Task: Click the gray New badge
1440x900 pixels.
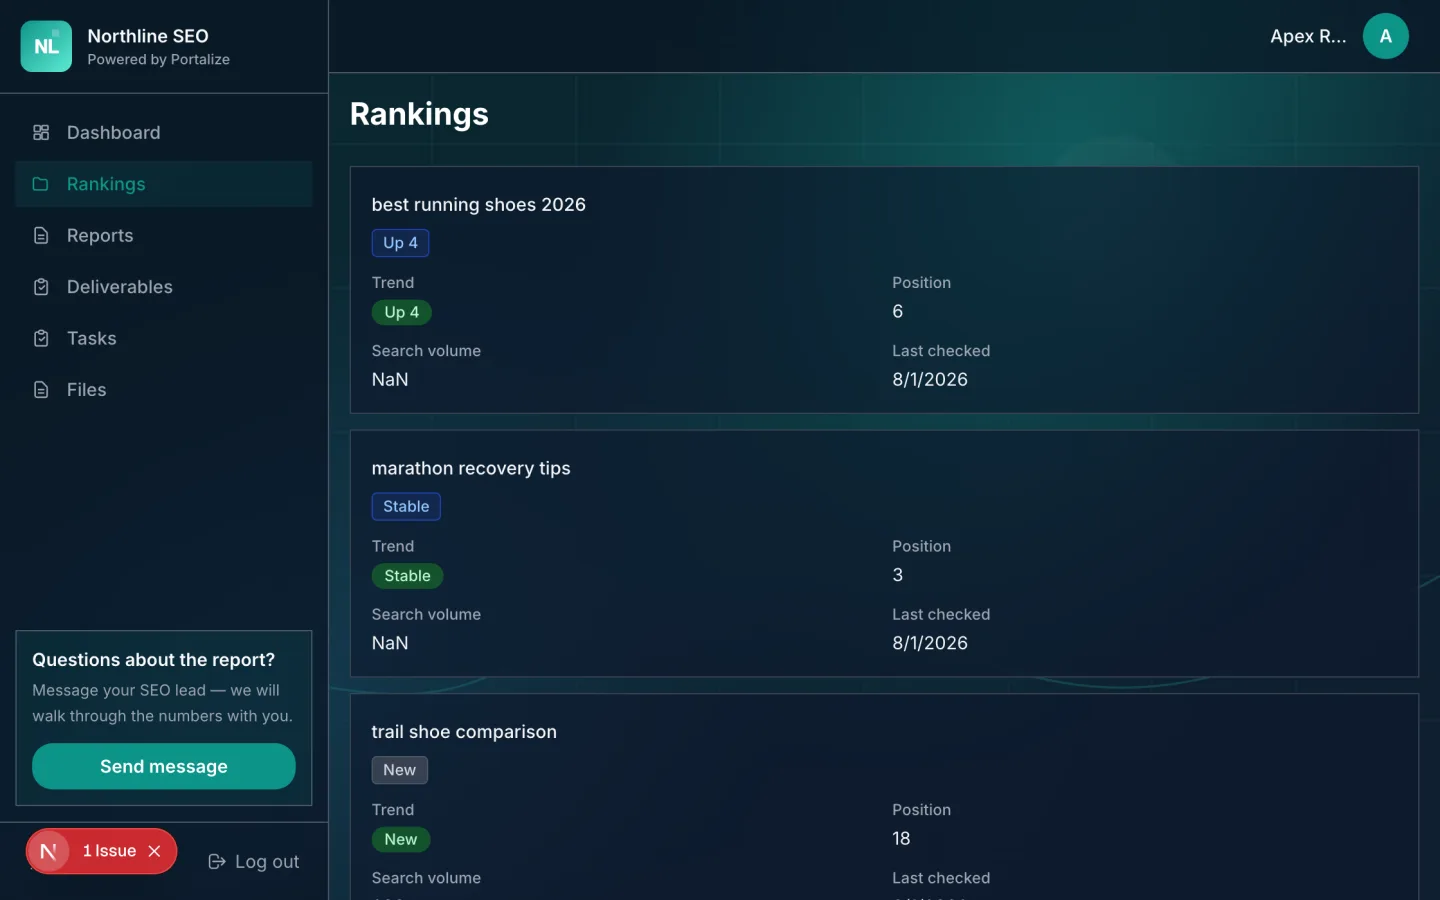Action: click(x=399, y=770)
